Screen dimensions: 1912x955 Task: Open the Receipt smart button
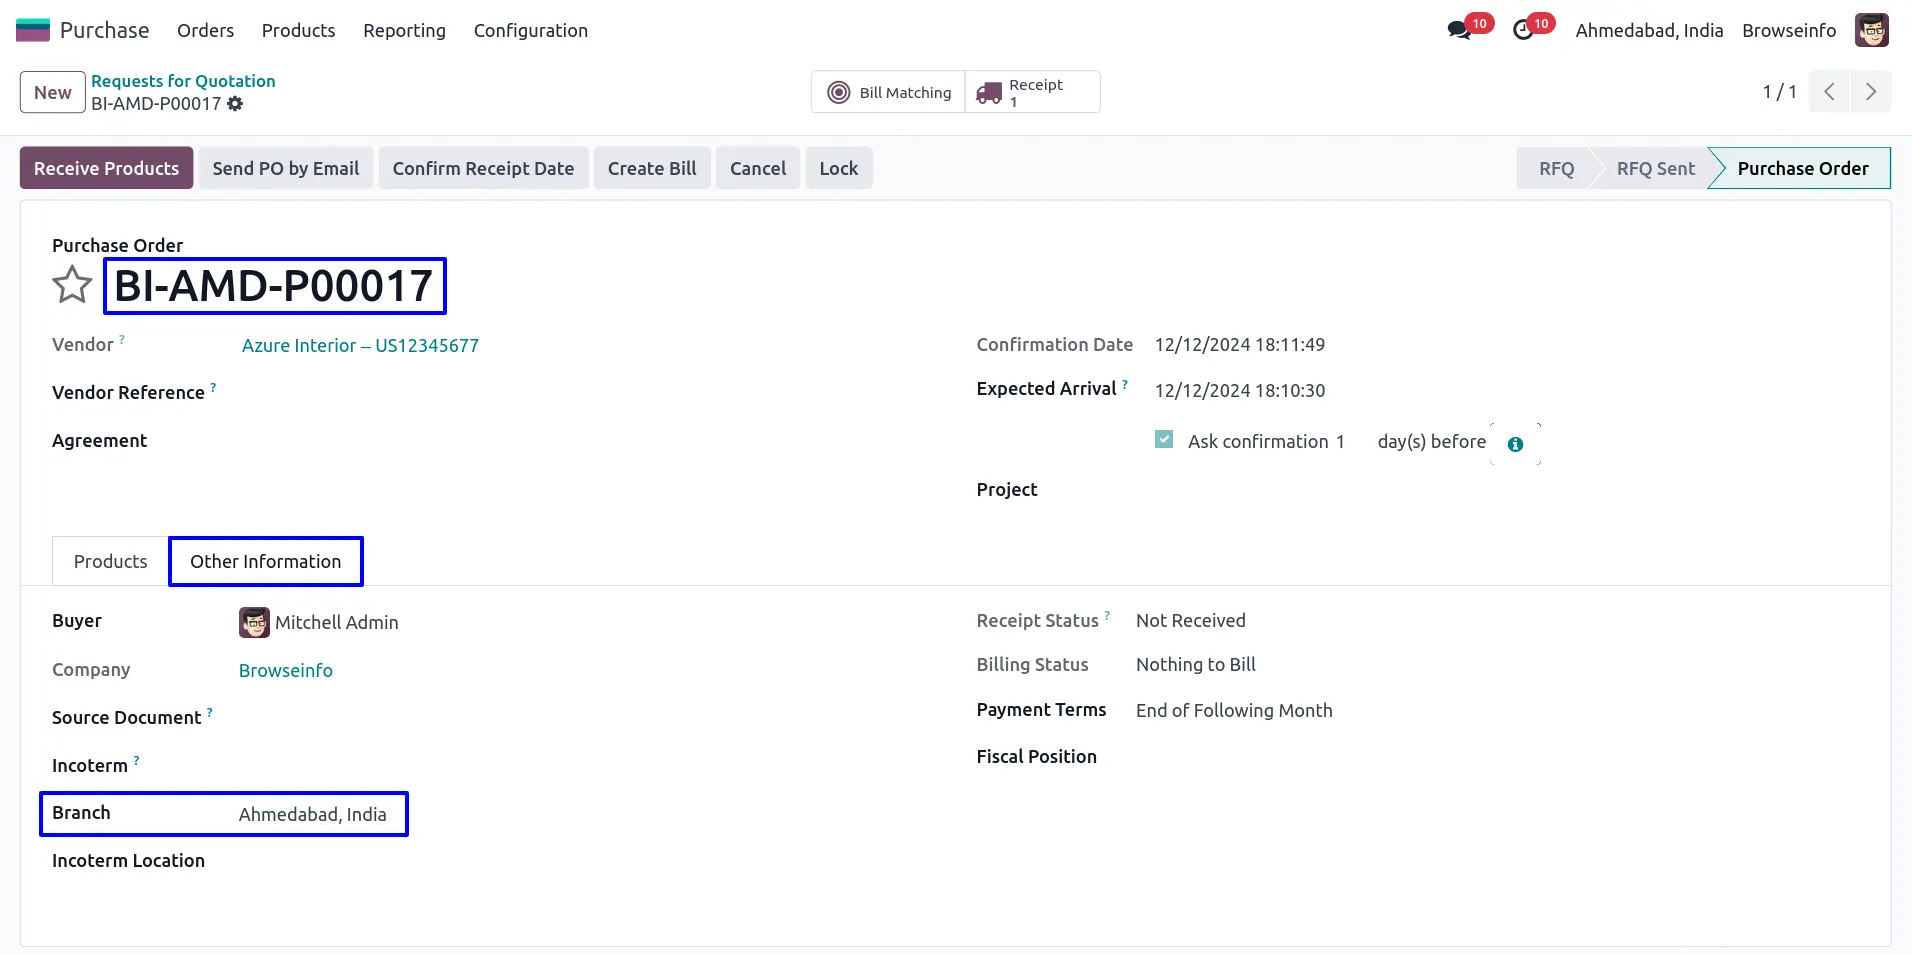1032,92
